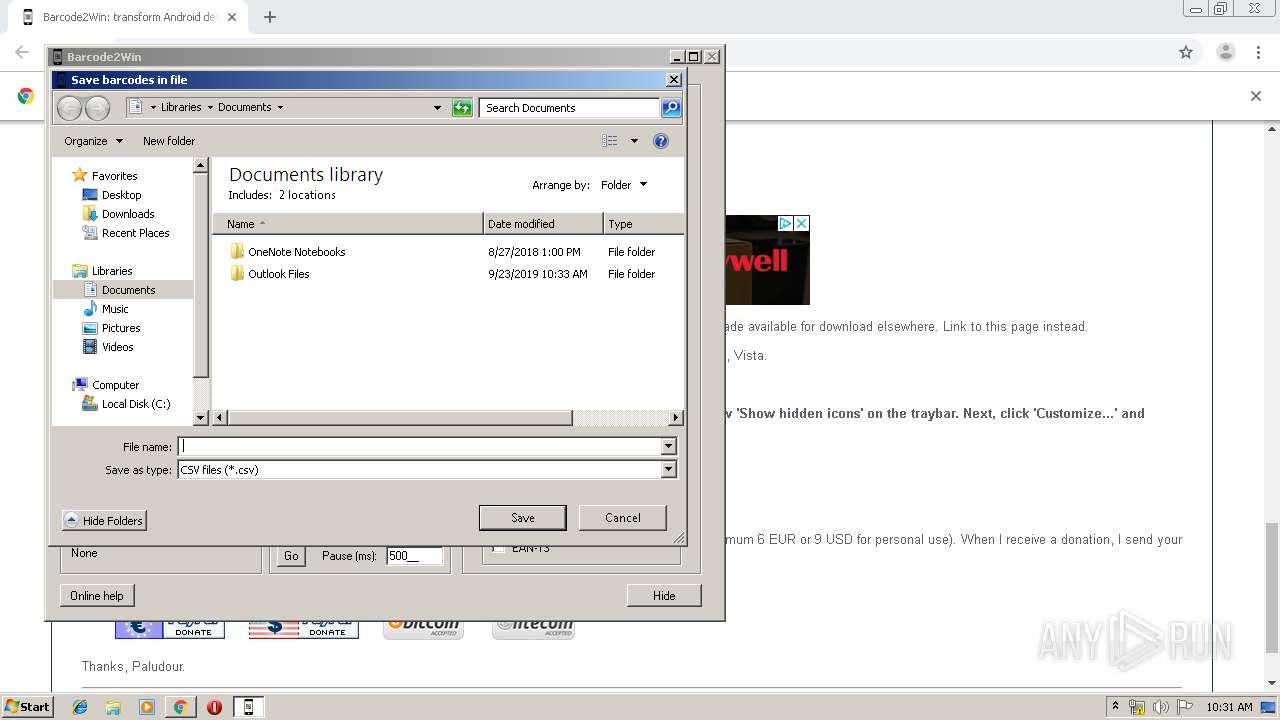Dismiss the Chrome infobar with X
Viewport: 1280px width, 720px height.
click(x=1256, y=96)
